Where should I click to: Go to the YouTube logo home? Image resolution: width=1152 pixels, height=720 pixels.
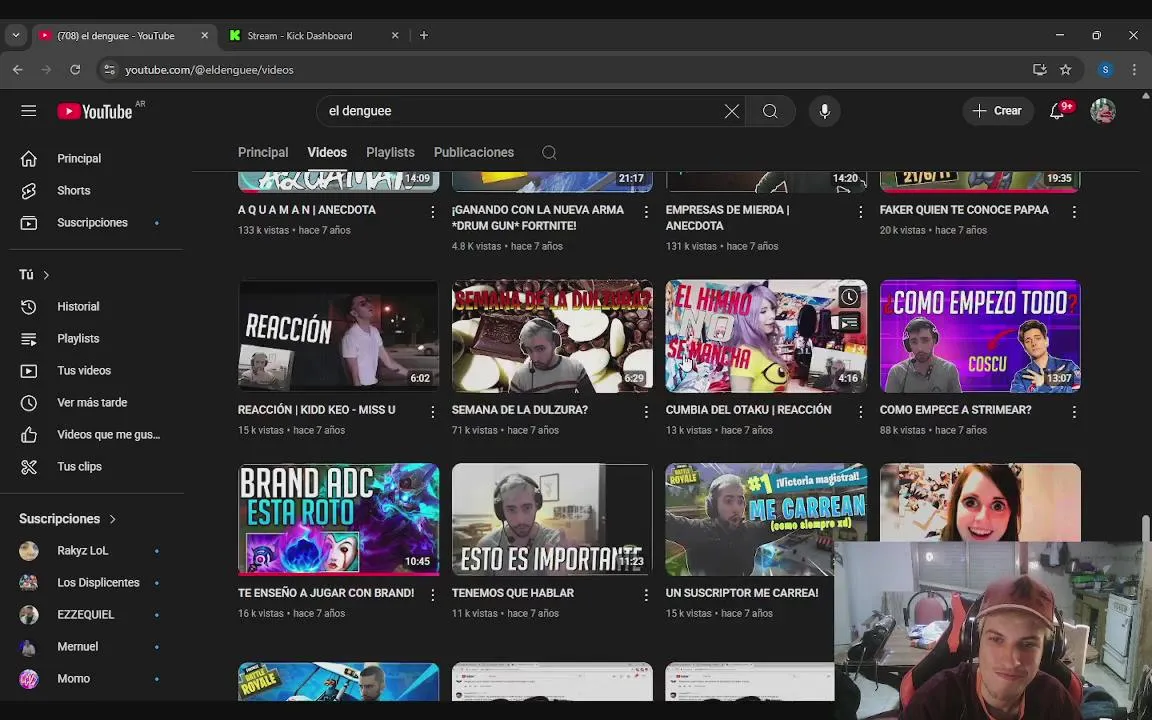[96, 111]
